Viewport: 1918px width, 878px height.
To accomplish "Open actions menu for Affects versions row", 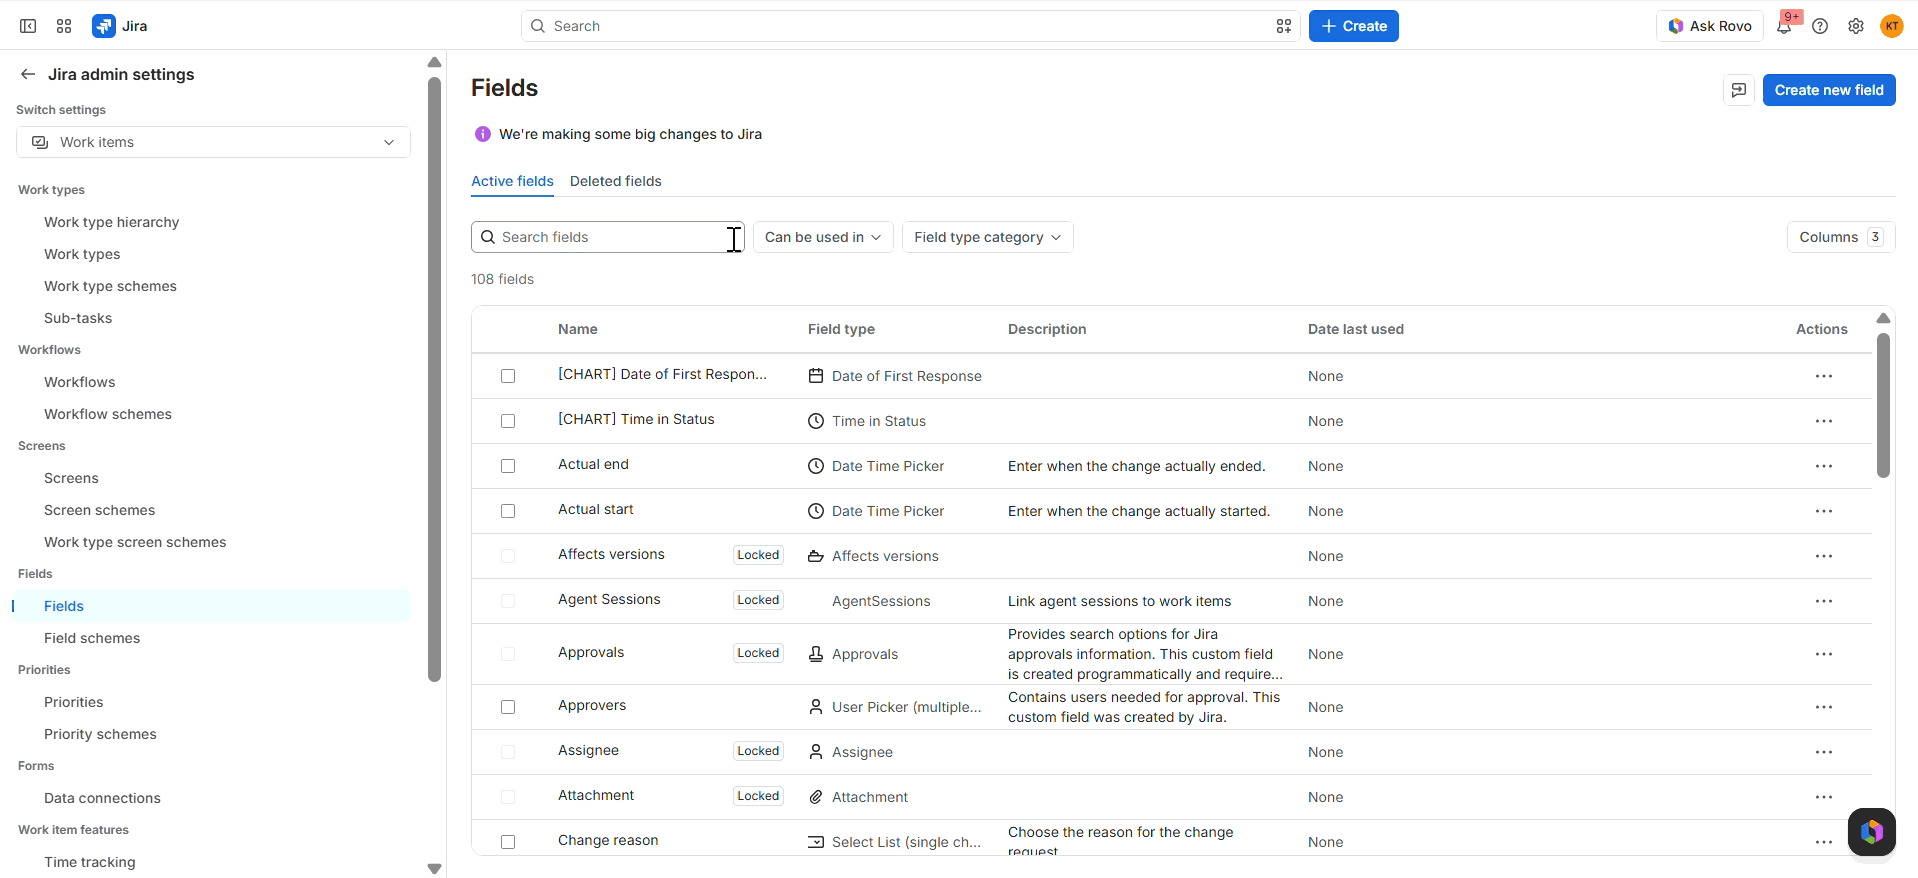I will pos(1824,556).
